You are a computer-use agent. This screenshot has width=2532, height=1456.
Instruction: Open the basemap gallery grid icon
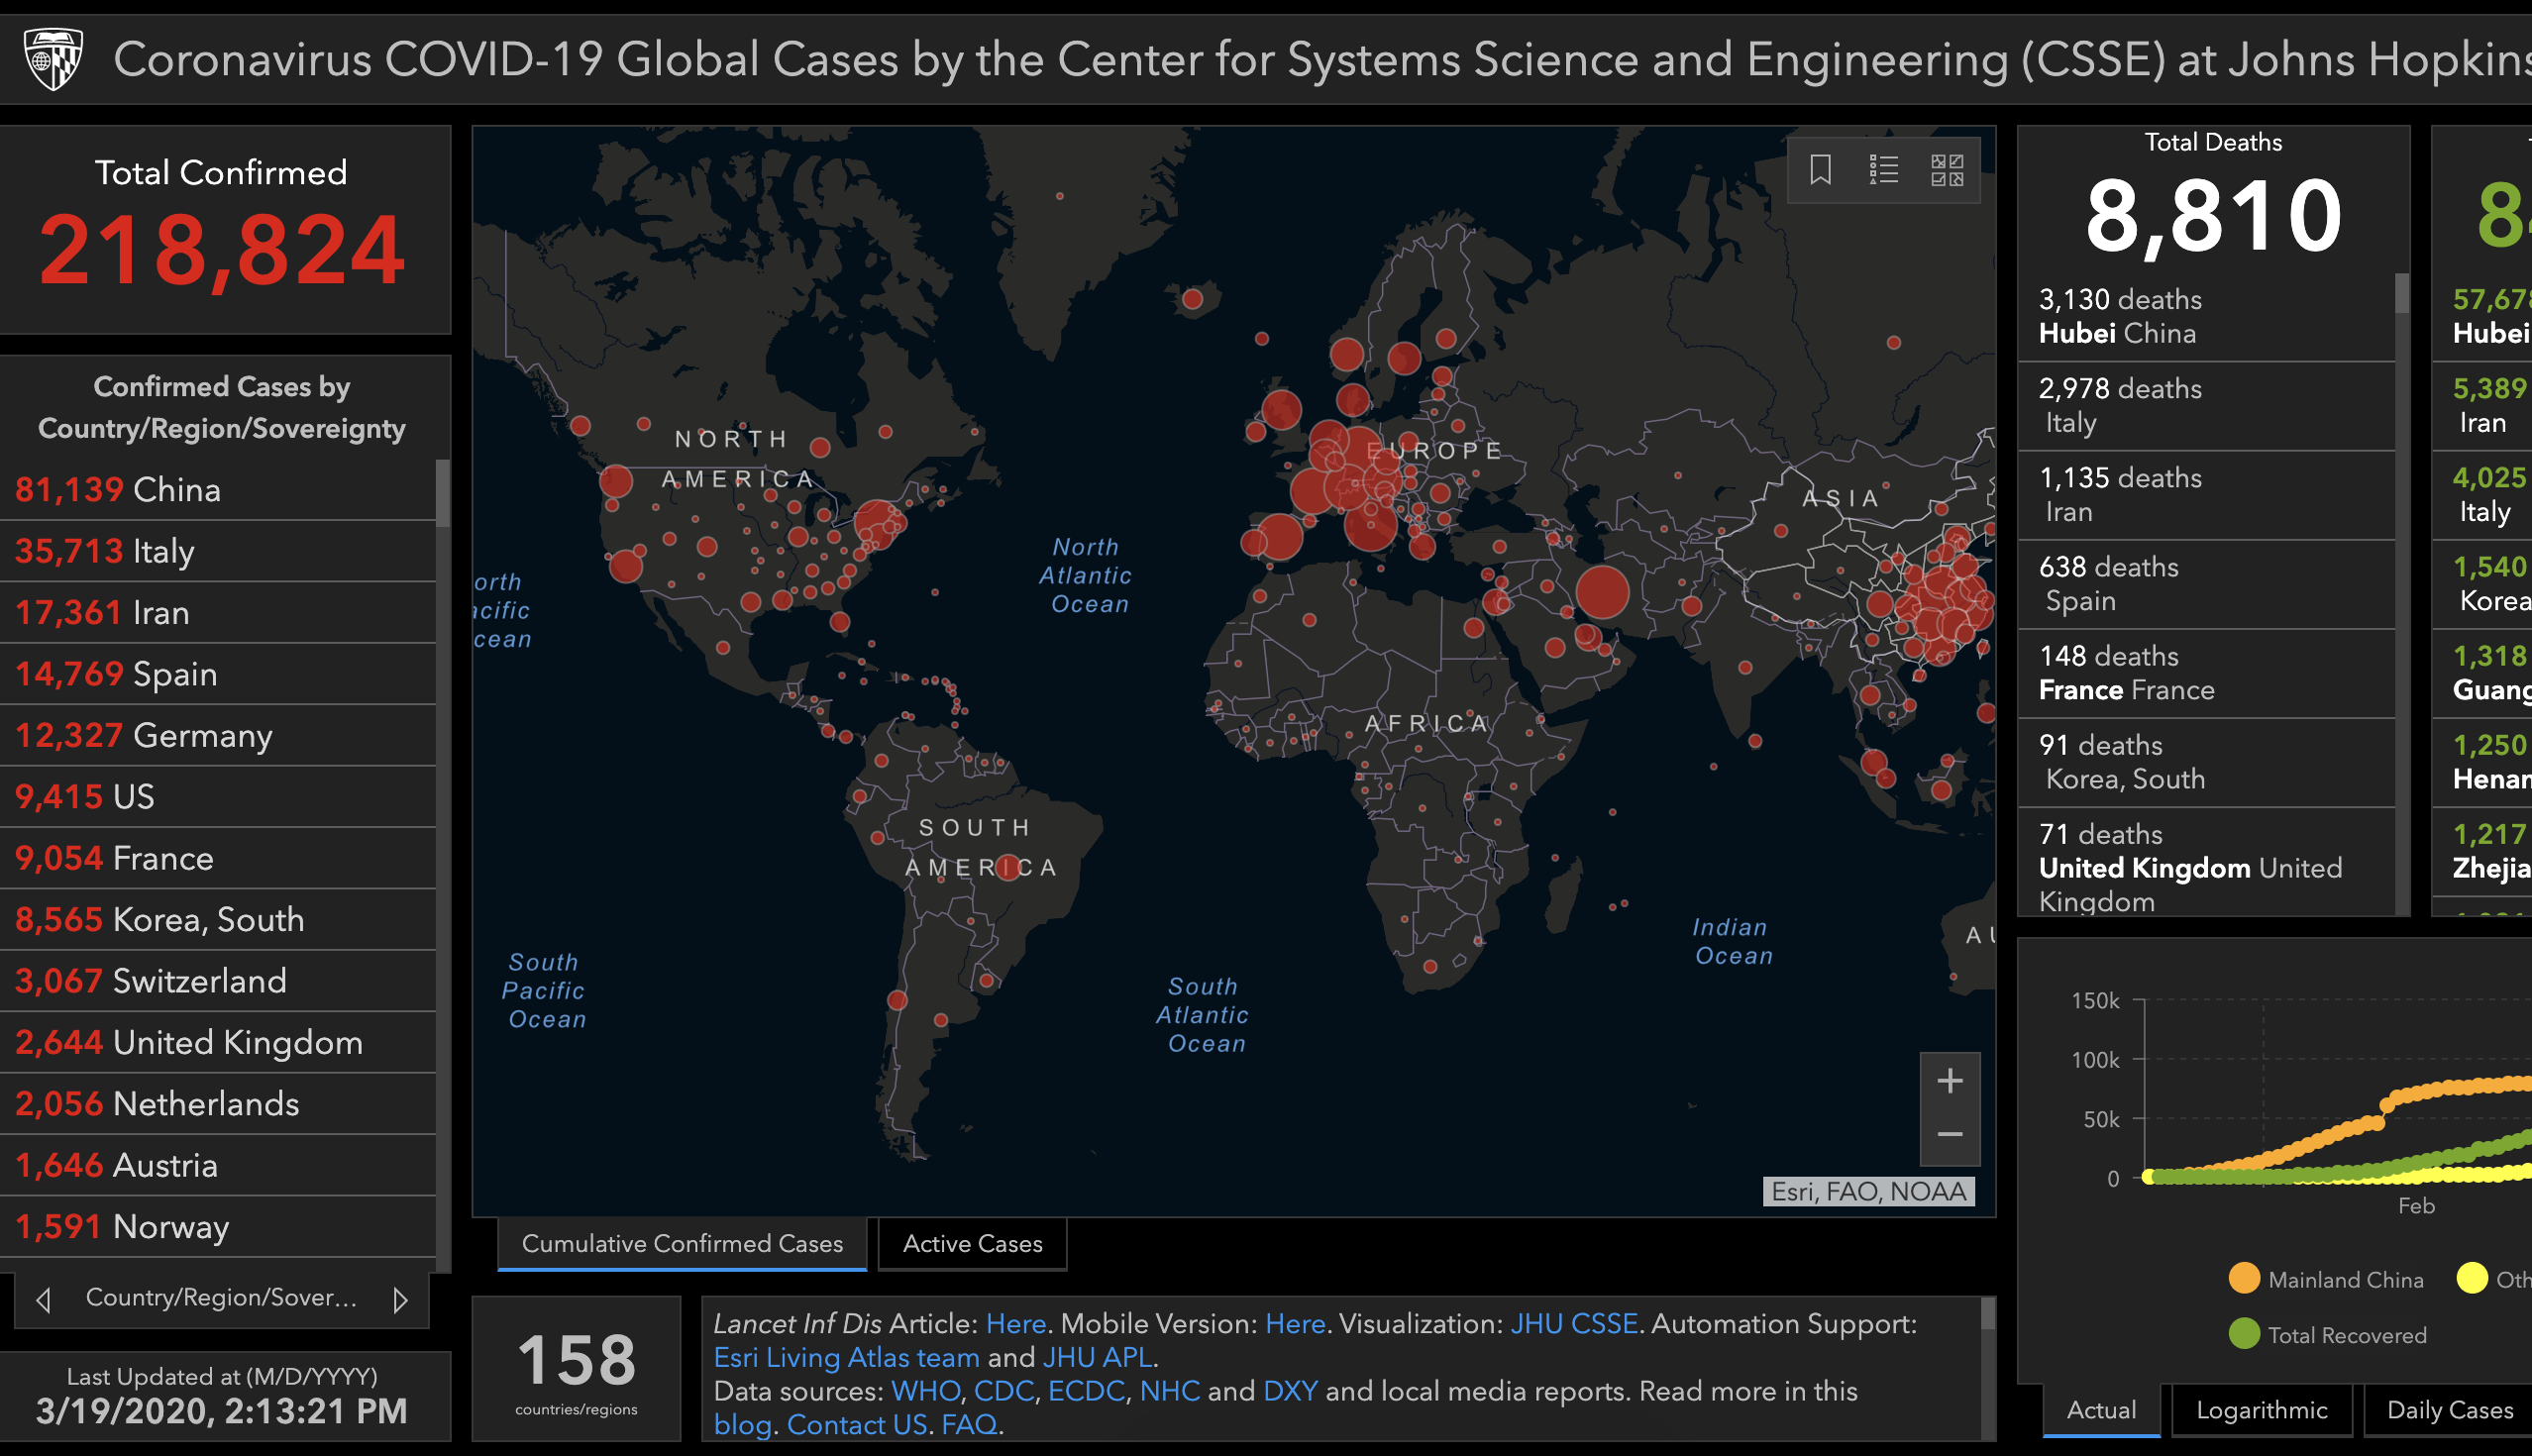pyautogui.click(x=1947, y=170)
